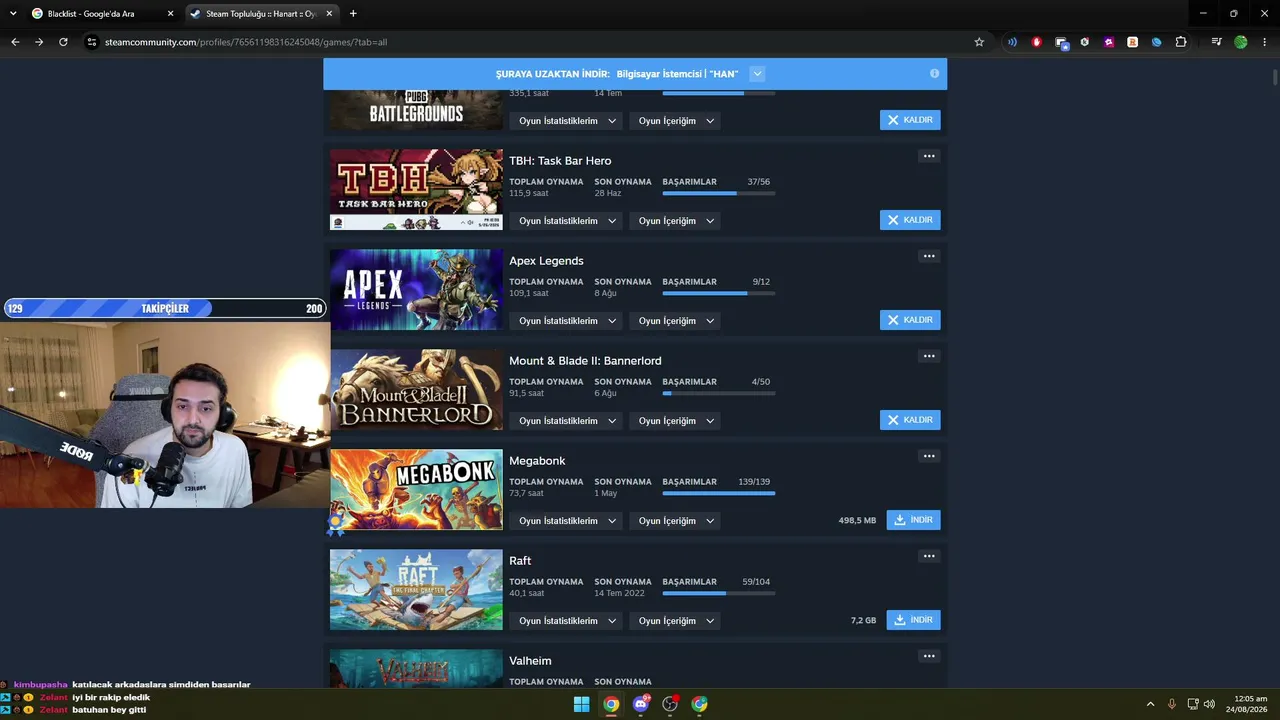Expand Oyun İstatistiklerim for Raft
The height and width of the screenshot is (720, 1280).
click(x=565, y=621)
